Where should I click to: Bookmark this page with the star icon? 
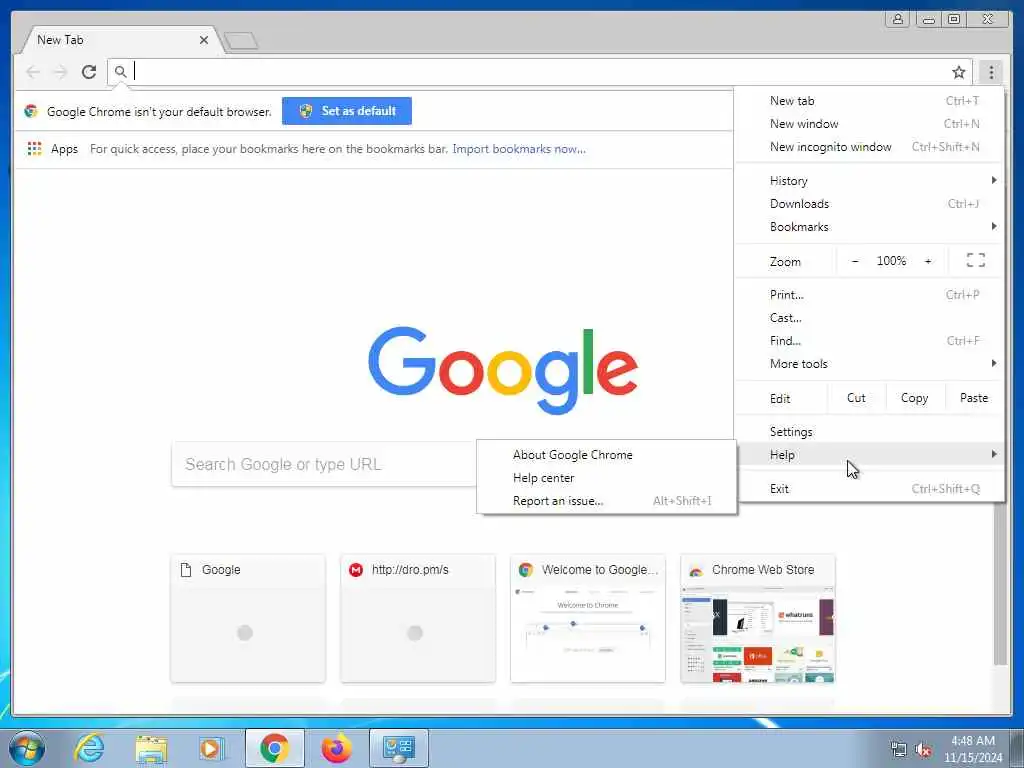point(958,72)
